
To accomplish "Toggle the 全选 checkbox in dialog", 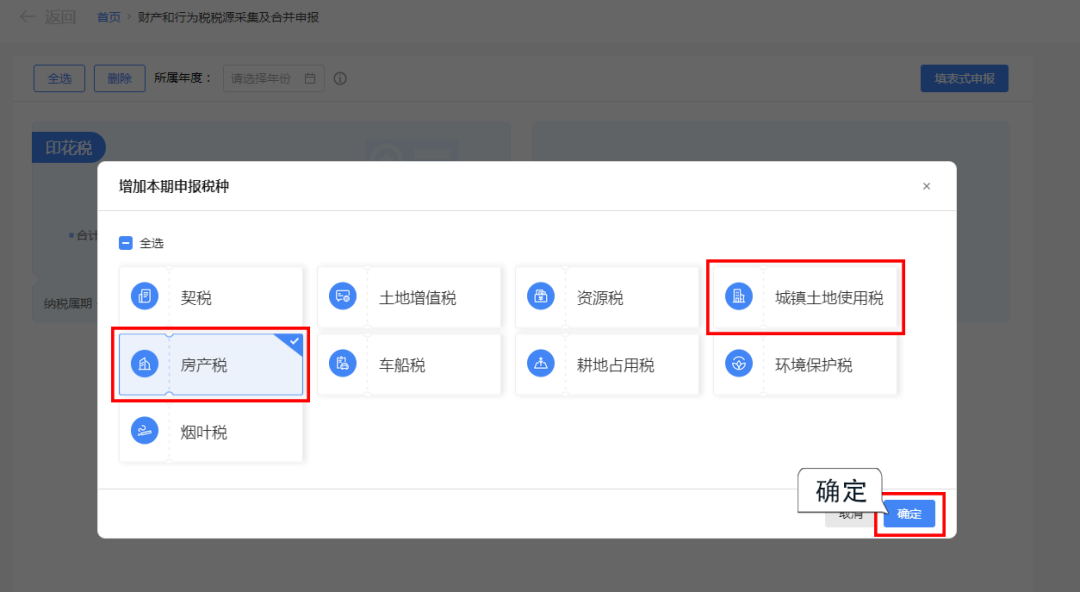I will [125, 243].
